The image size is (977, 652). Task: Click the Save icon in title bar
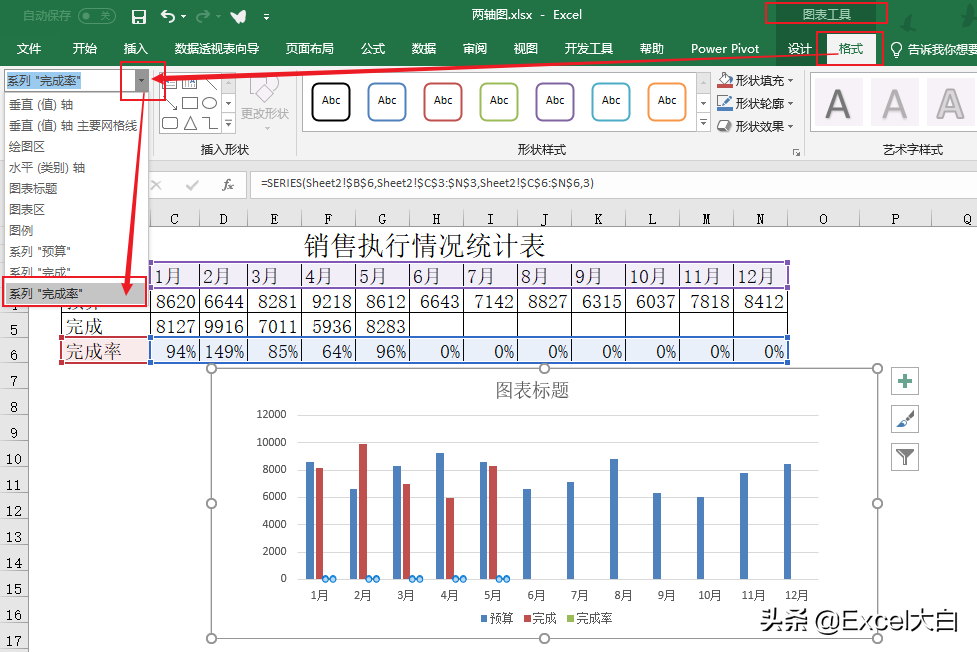(x=139, y=16)
